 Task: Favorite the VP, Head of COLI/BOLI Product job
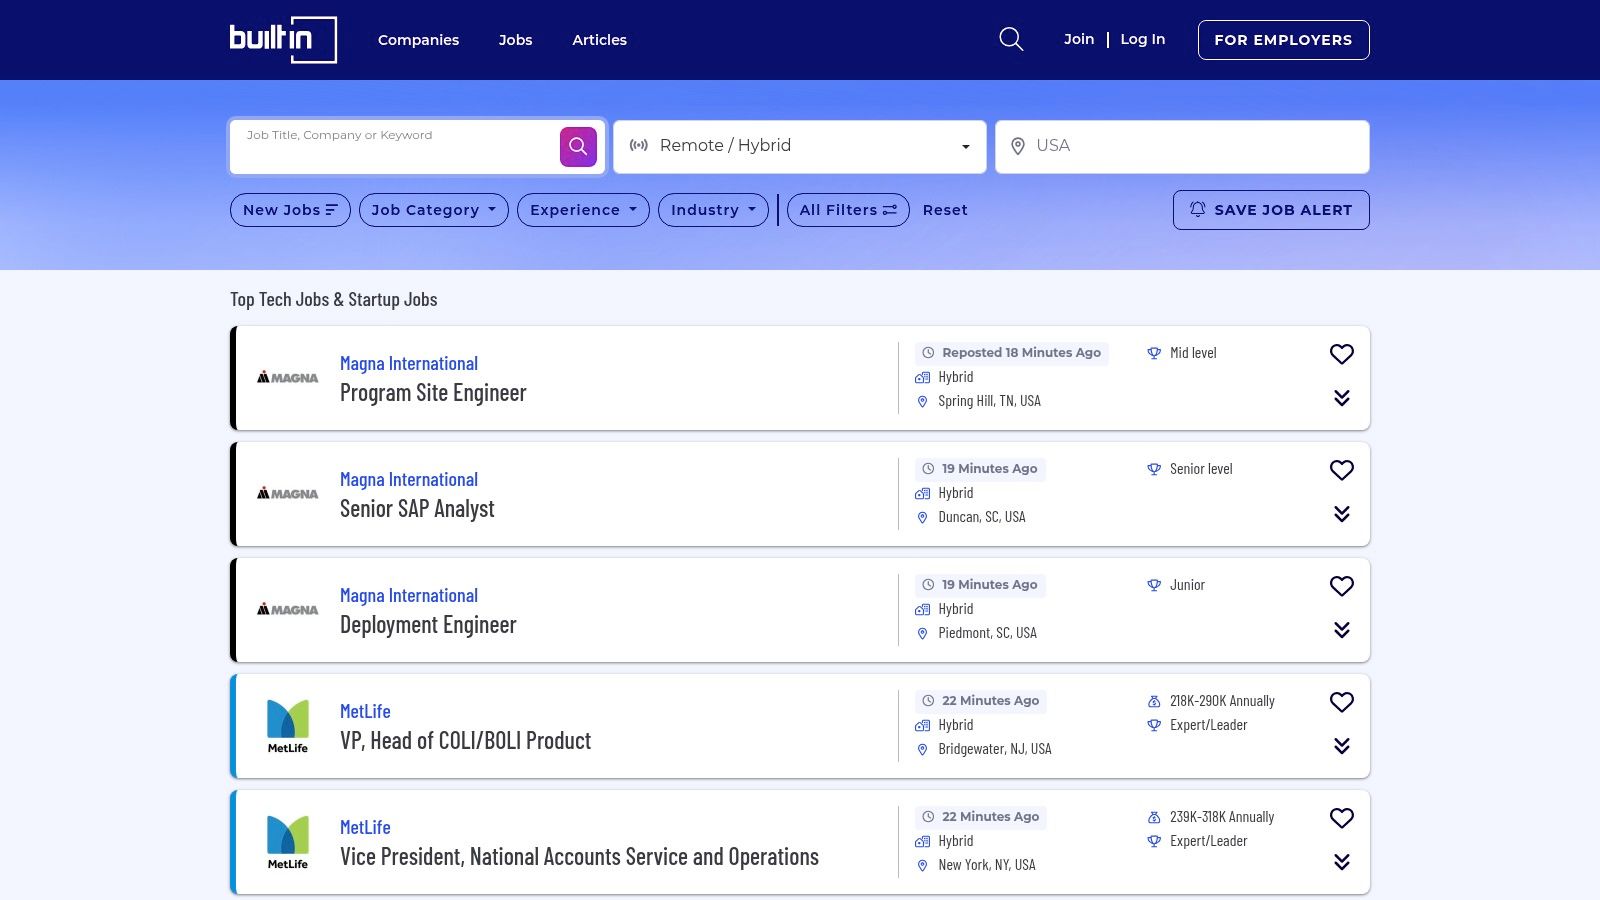pyautogui.click(x=1342, y=702)
